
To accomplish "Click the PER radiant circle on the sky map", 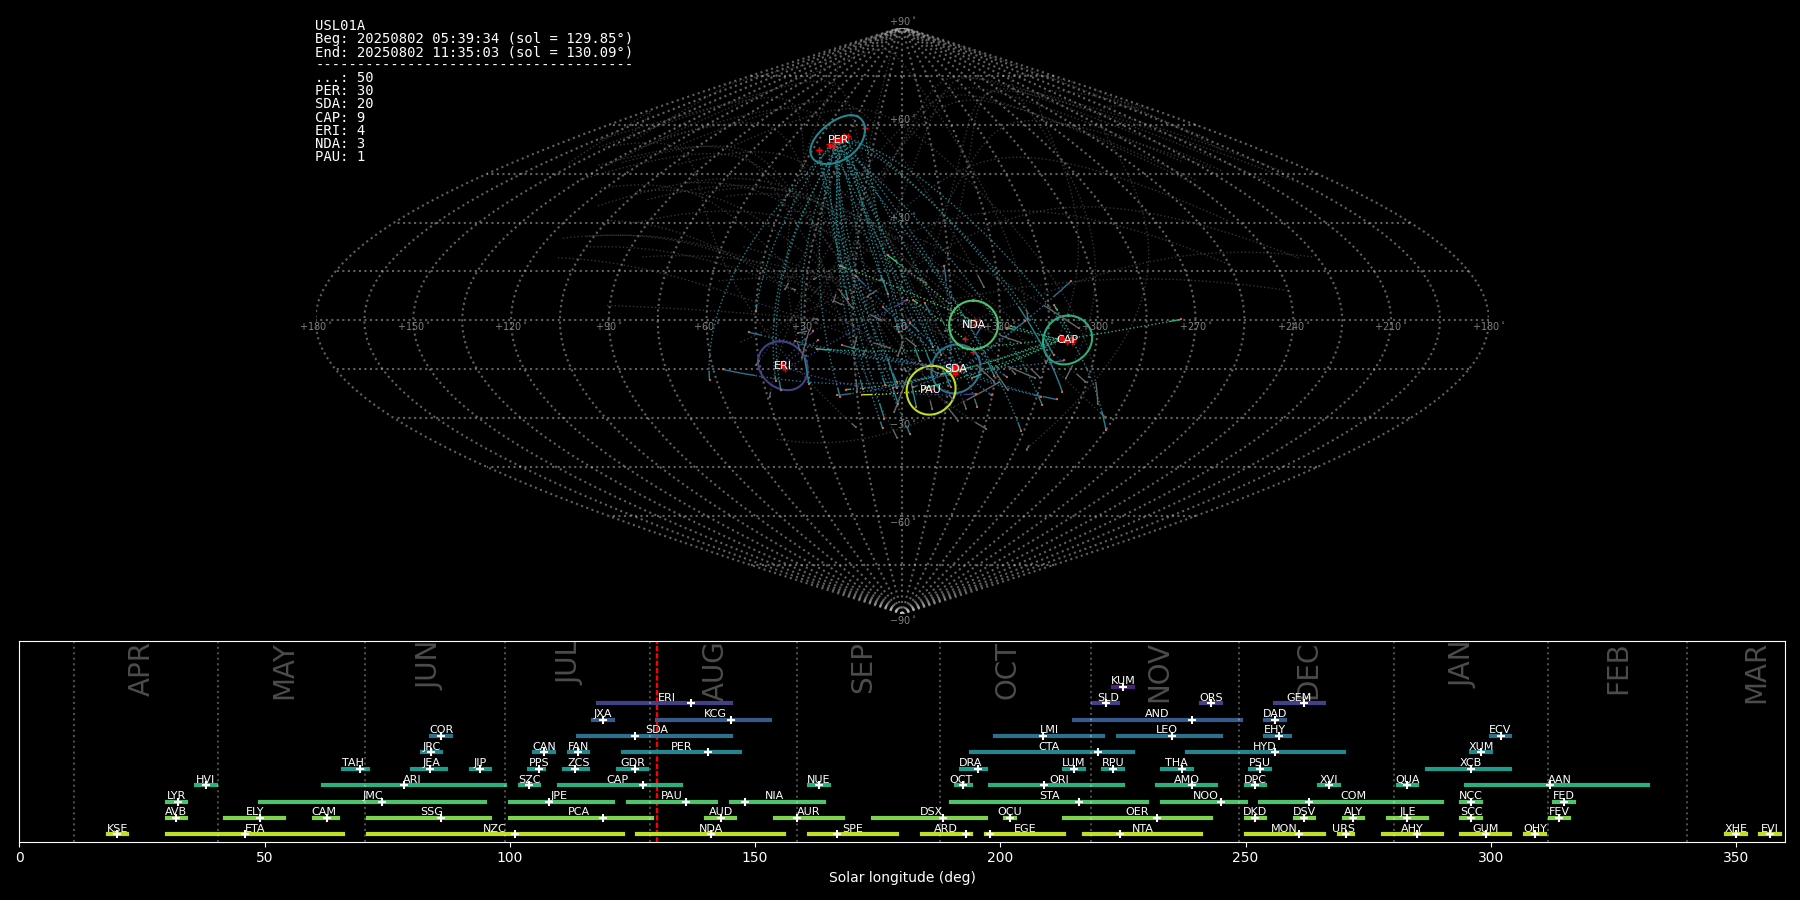I will (x=838, y=140).
